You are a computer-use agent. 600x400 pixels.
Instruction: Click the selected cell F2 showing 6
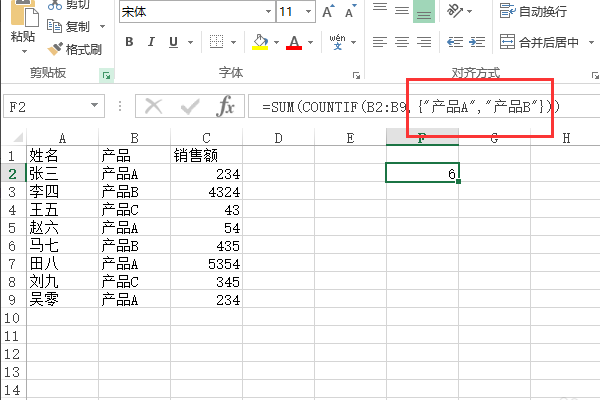(422, 173)
